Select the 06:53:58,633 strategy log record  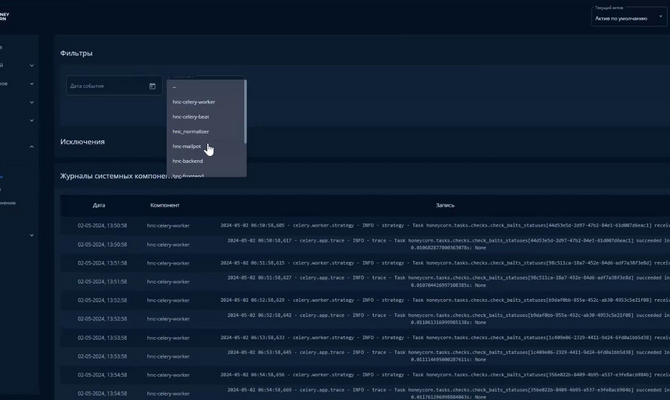[x=365, y=338]
